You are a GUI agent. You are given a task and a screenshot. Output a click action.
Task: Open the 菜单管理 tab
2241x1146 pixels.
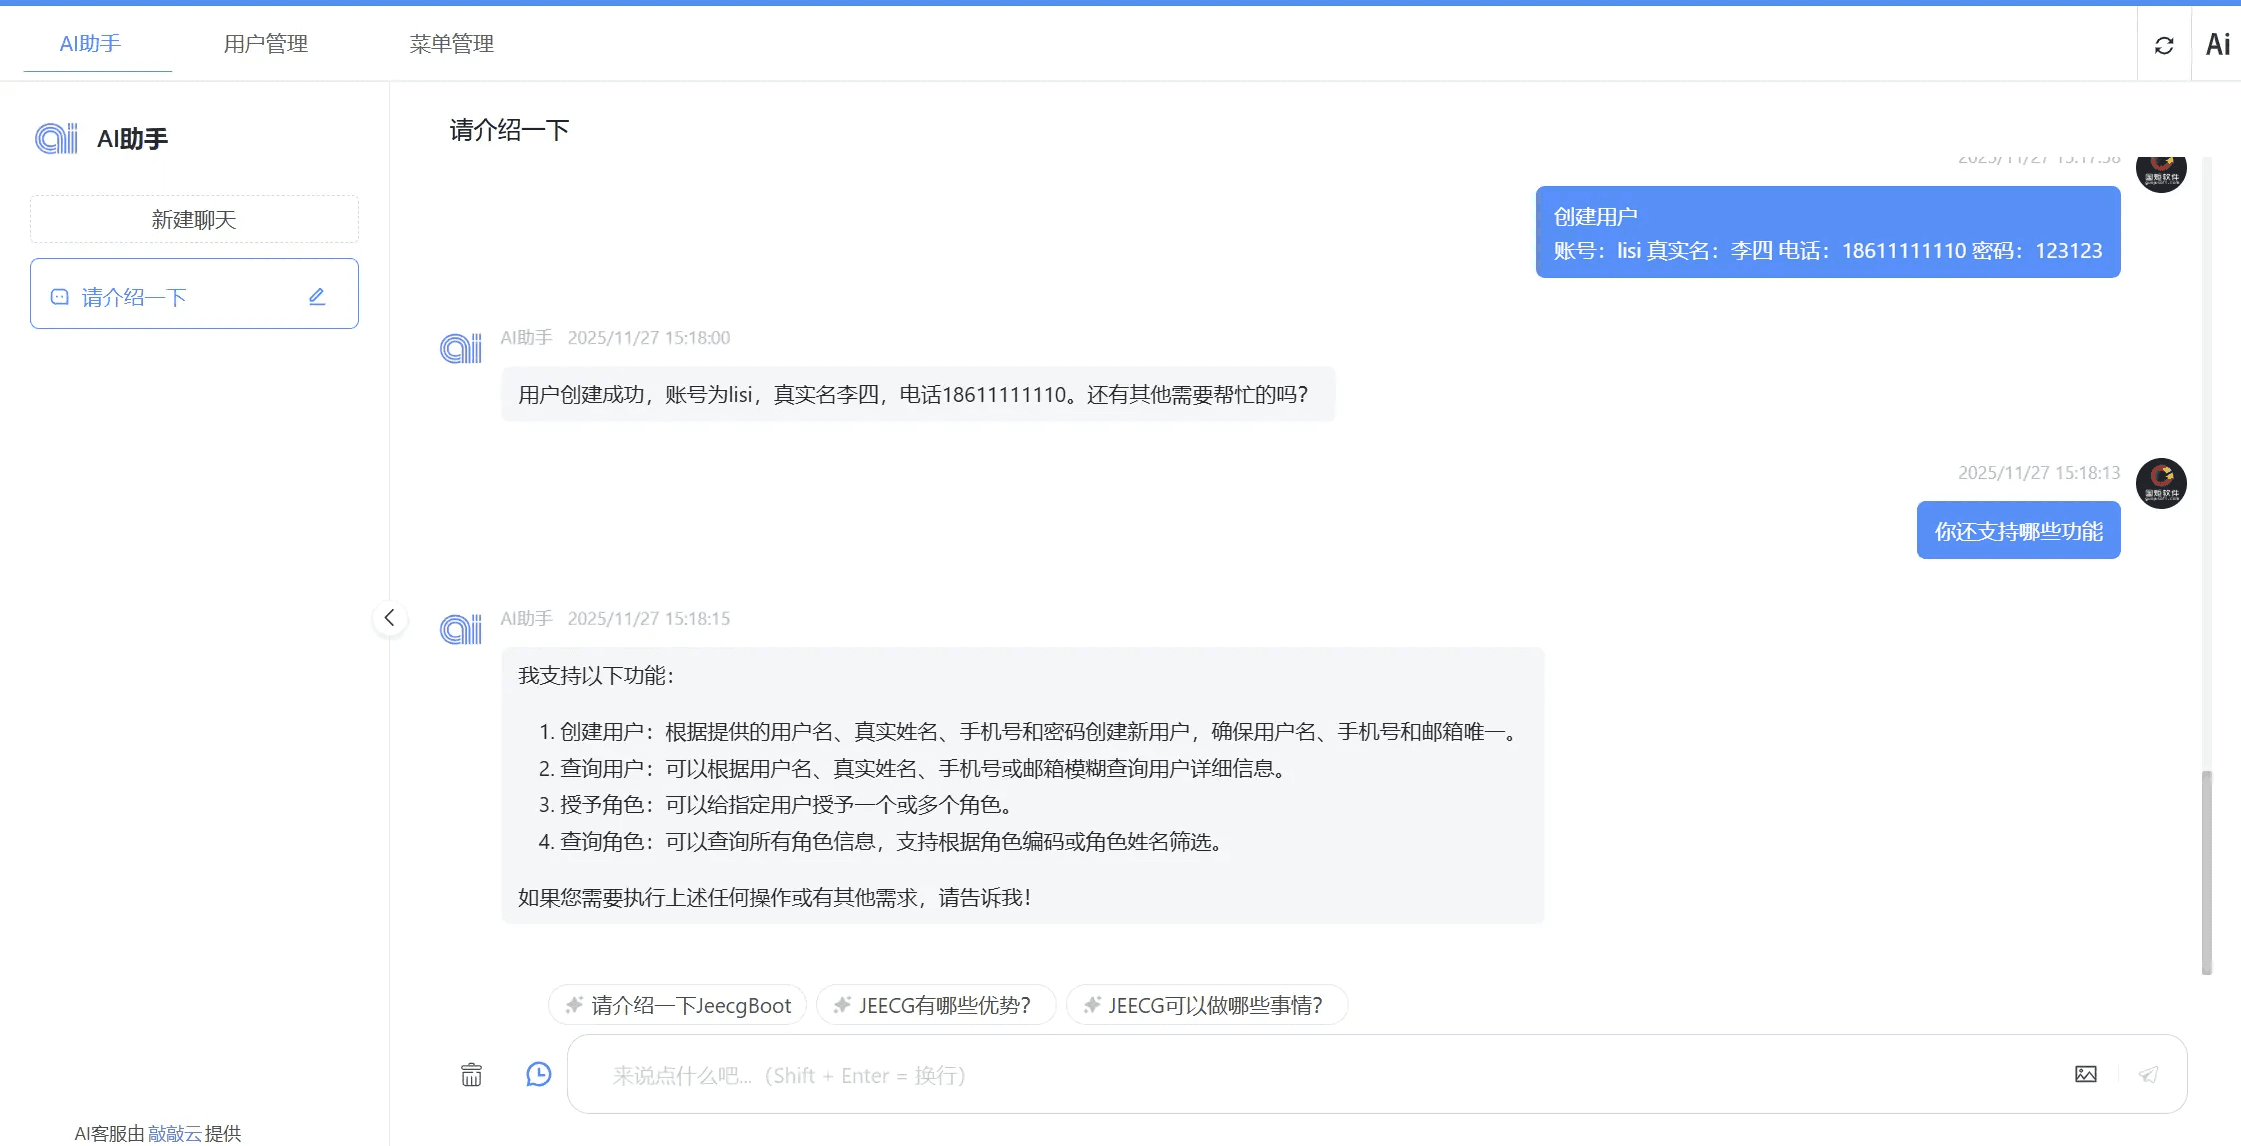[451, 44]
